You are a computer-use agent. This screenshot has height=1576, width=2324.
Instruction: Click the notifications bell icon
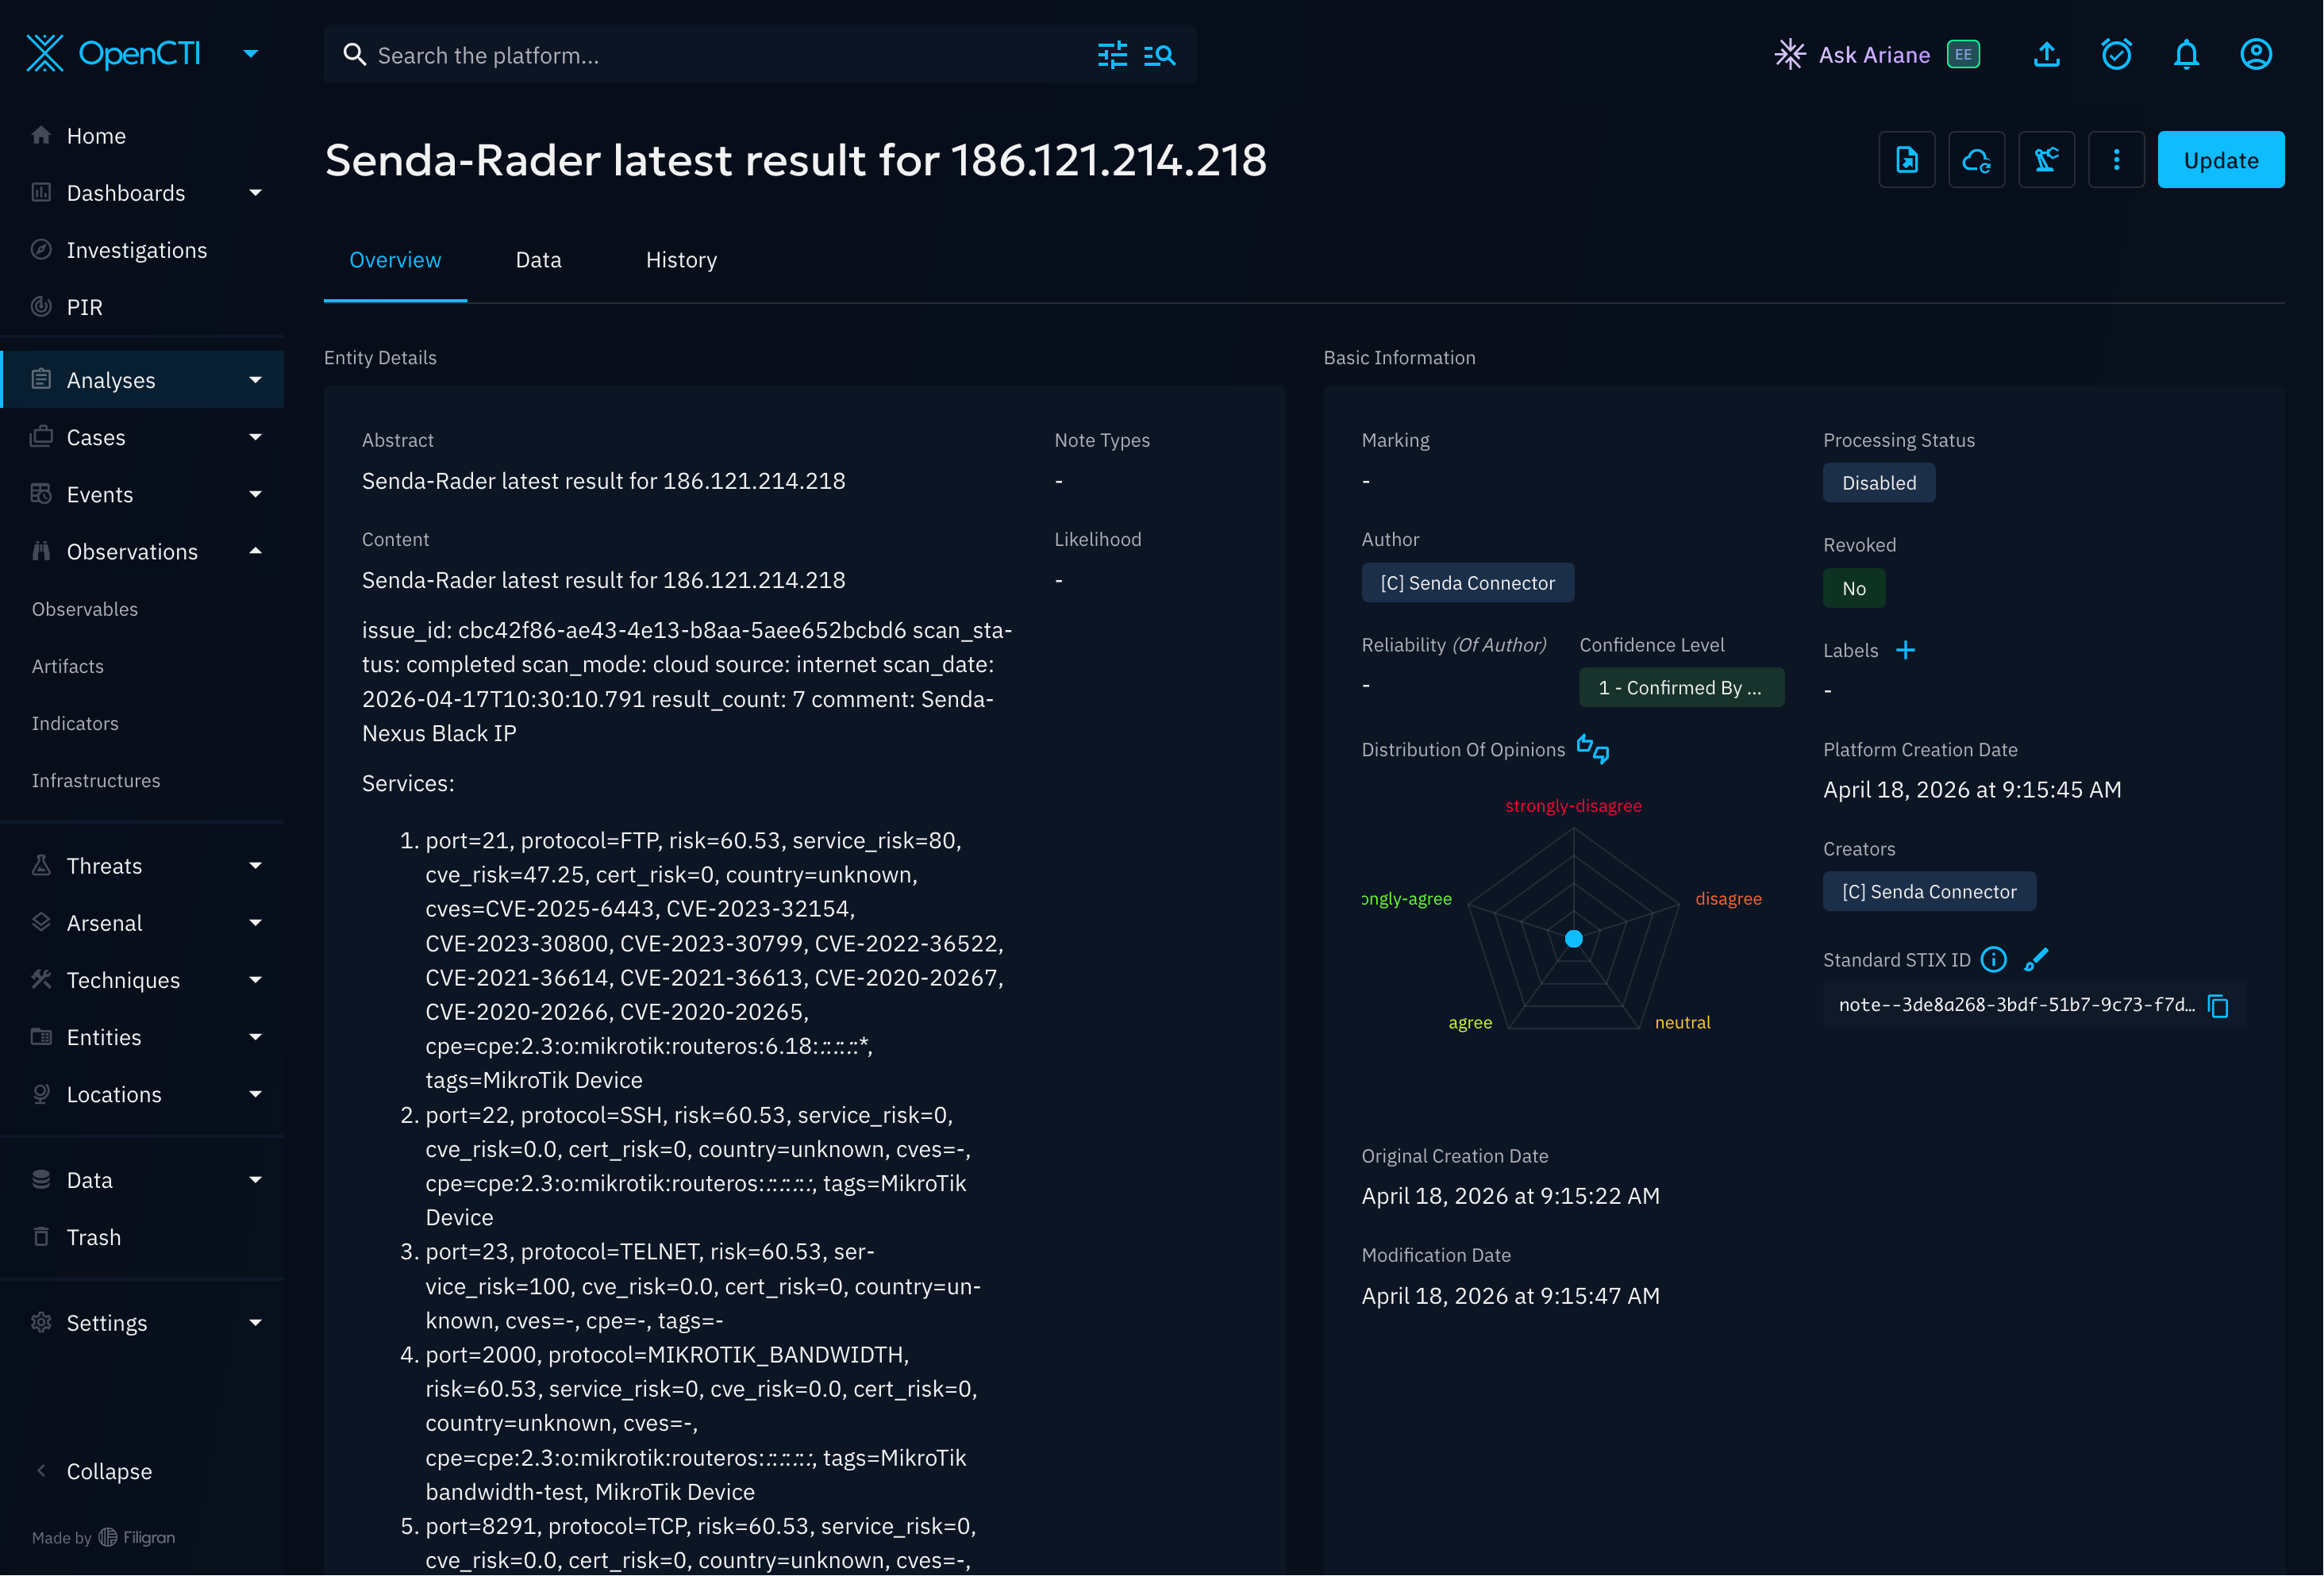[2186, 55]
